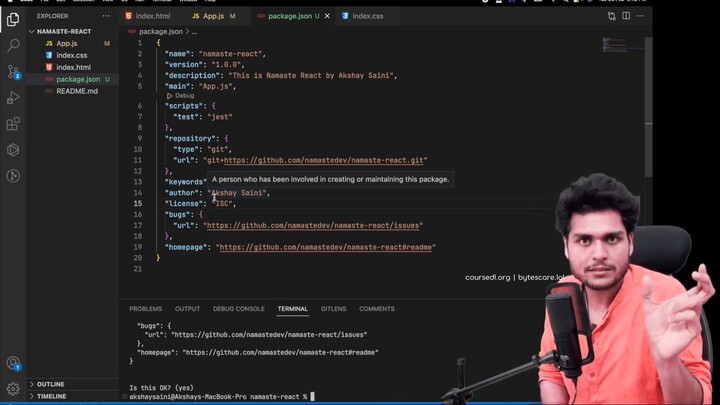Open the GITLENS panel tab
The width and height of the screenshot is (720, 405).
(x=333, y=309)
